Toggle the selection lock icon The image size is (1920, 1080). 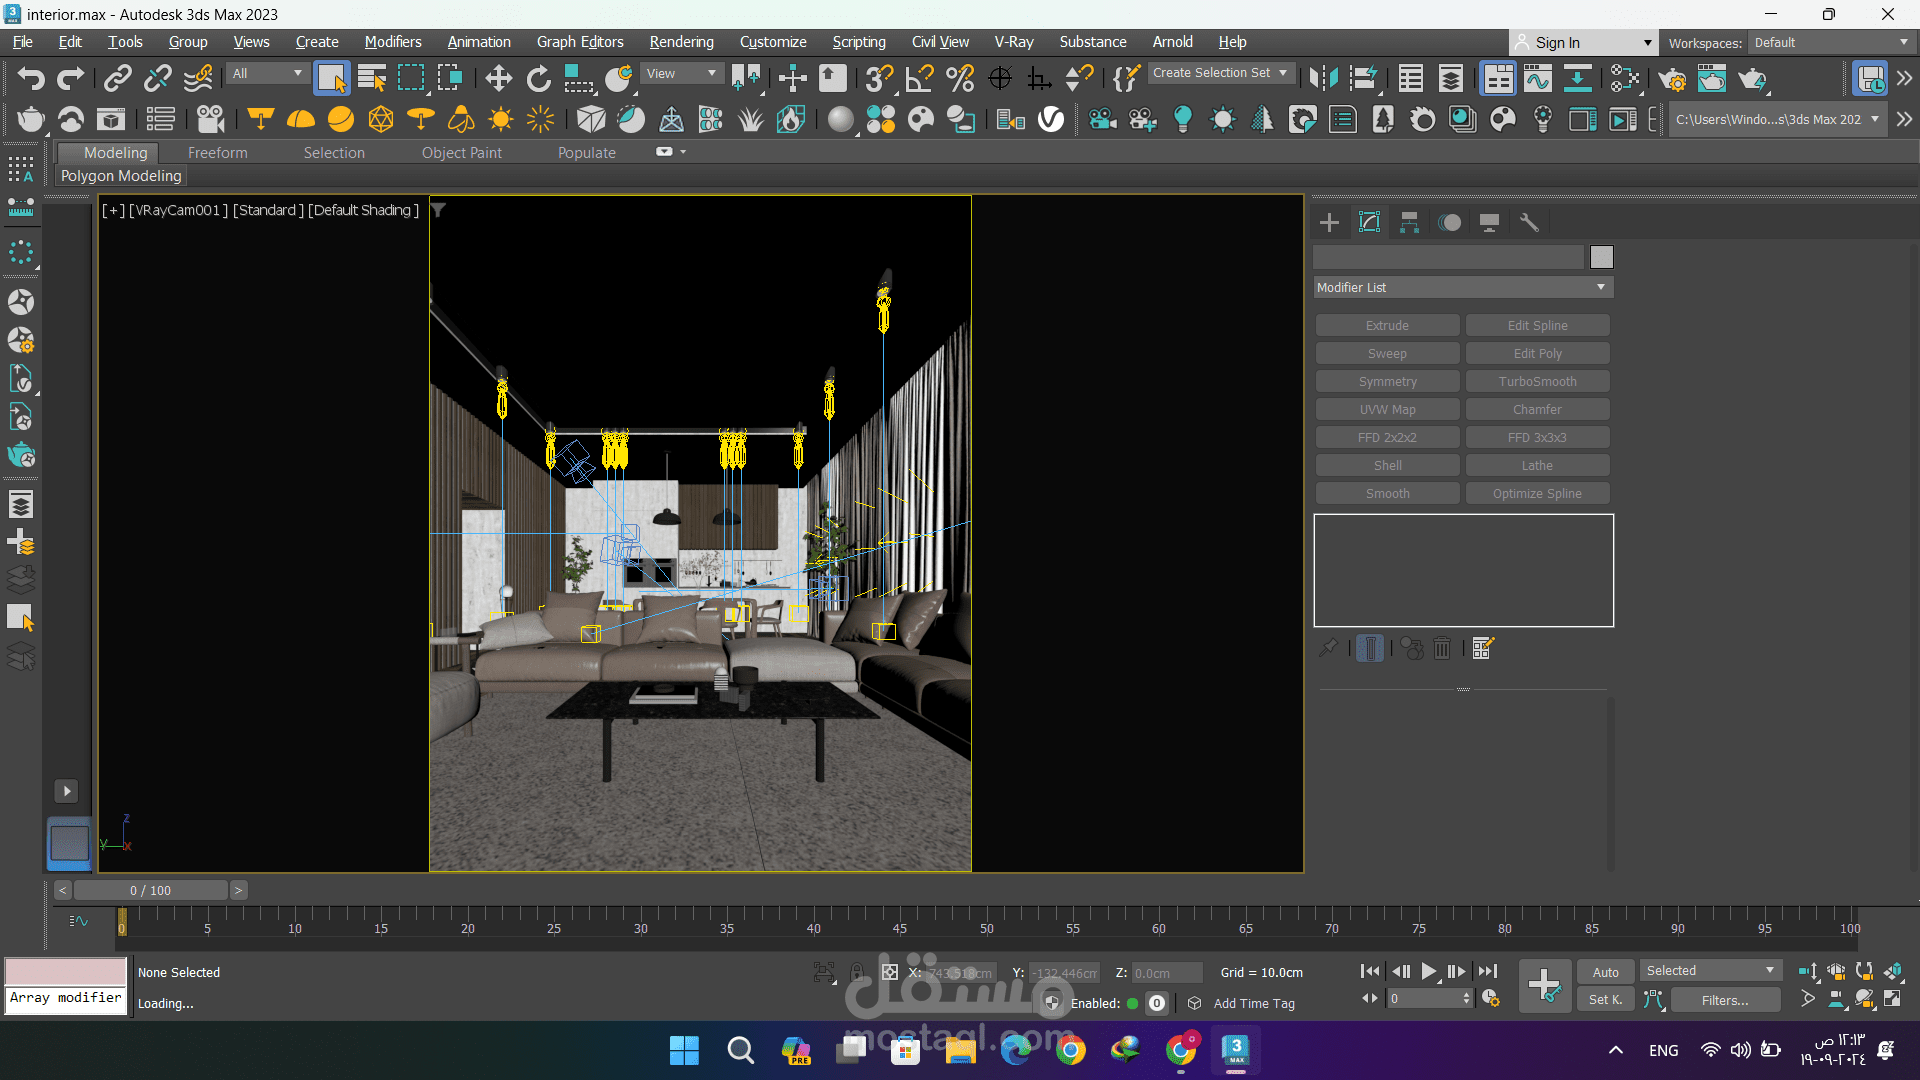(857, 972)
